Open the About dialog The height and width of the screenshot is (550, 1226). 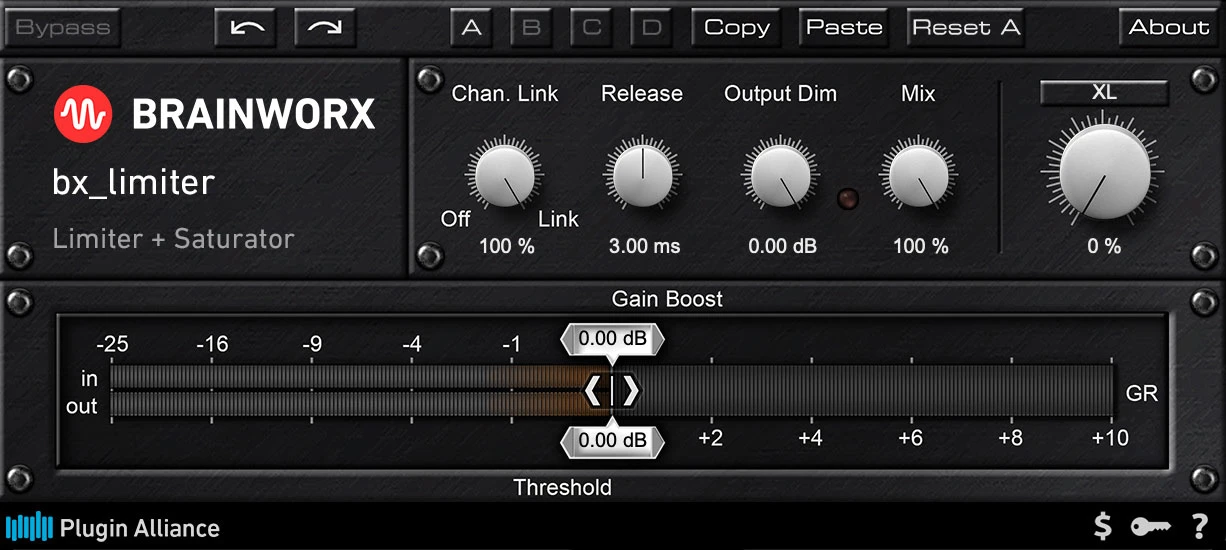tap(1168, 28)
